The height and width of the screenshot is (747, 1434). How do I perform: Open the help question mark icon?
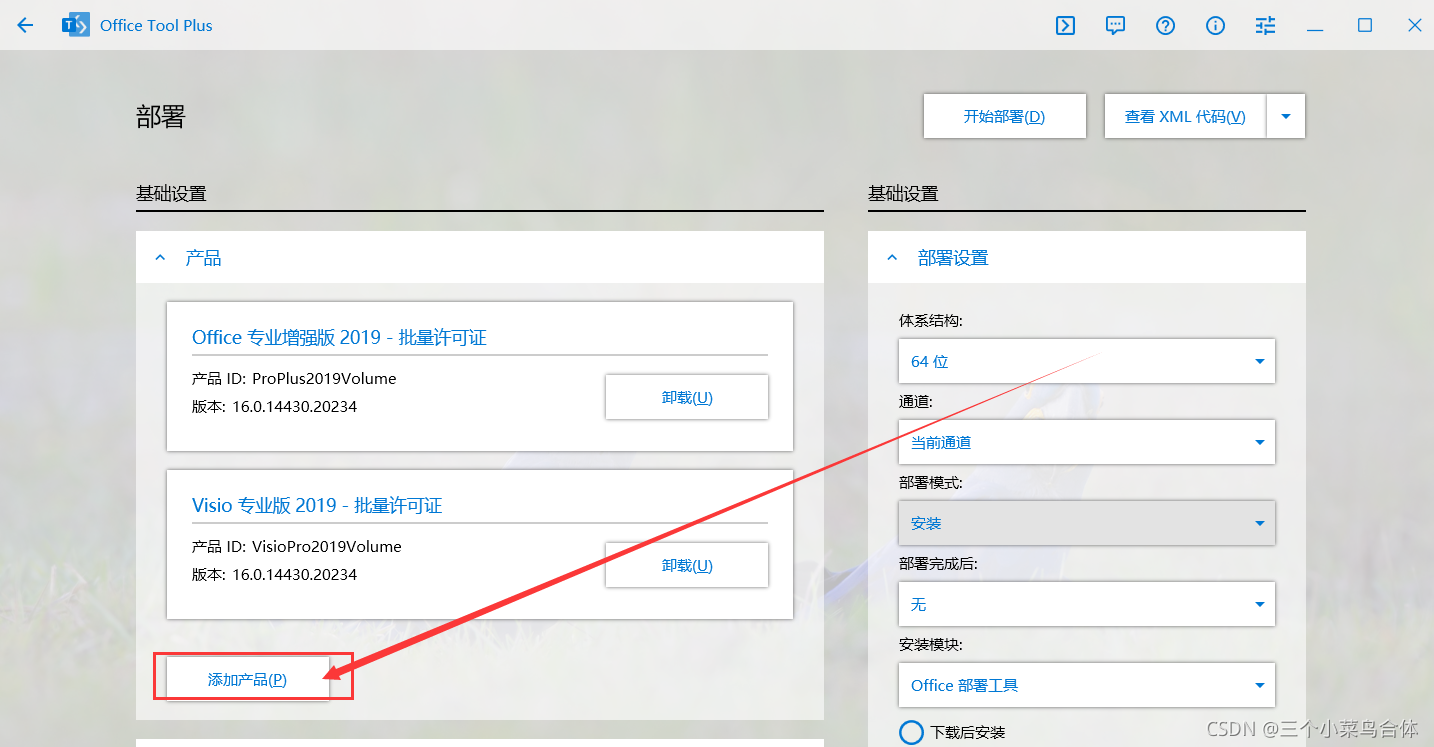1164,25
